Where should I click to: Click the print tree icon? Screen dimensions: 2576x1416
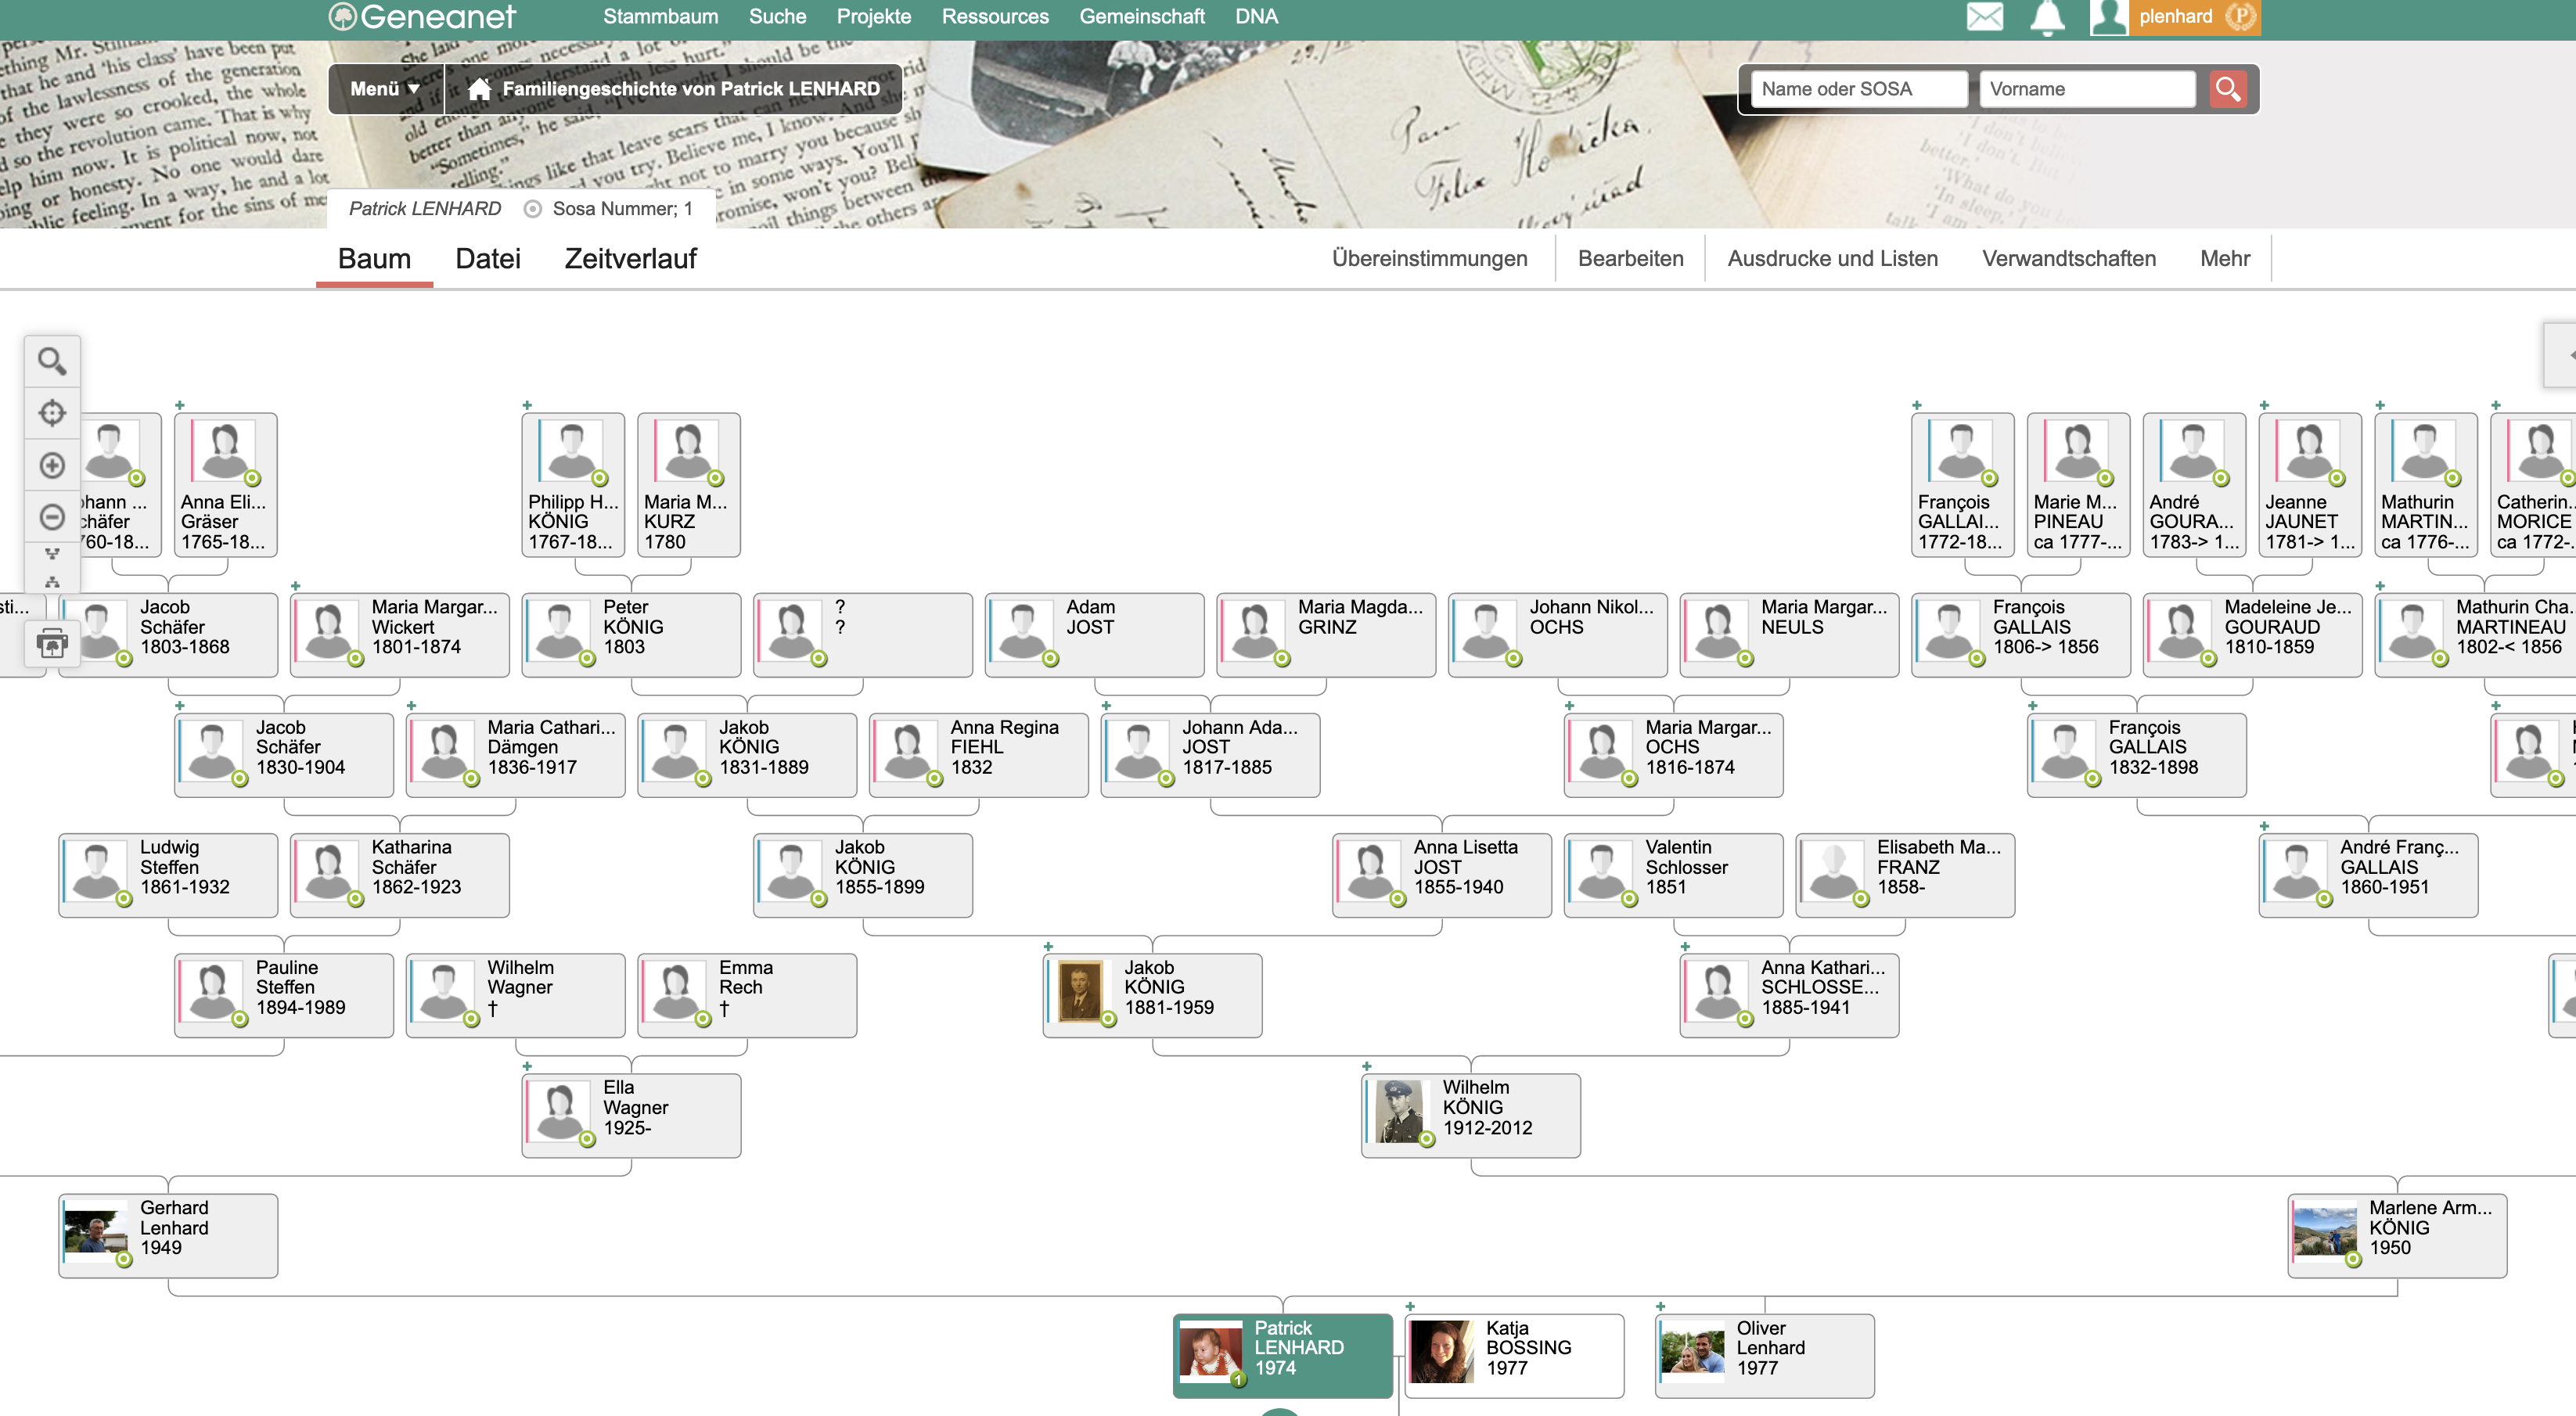[52, 643]
